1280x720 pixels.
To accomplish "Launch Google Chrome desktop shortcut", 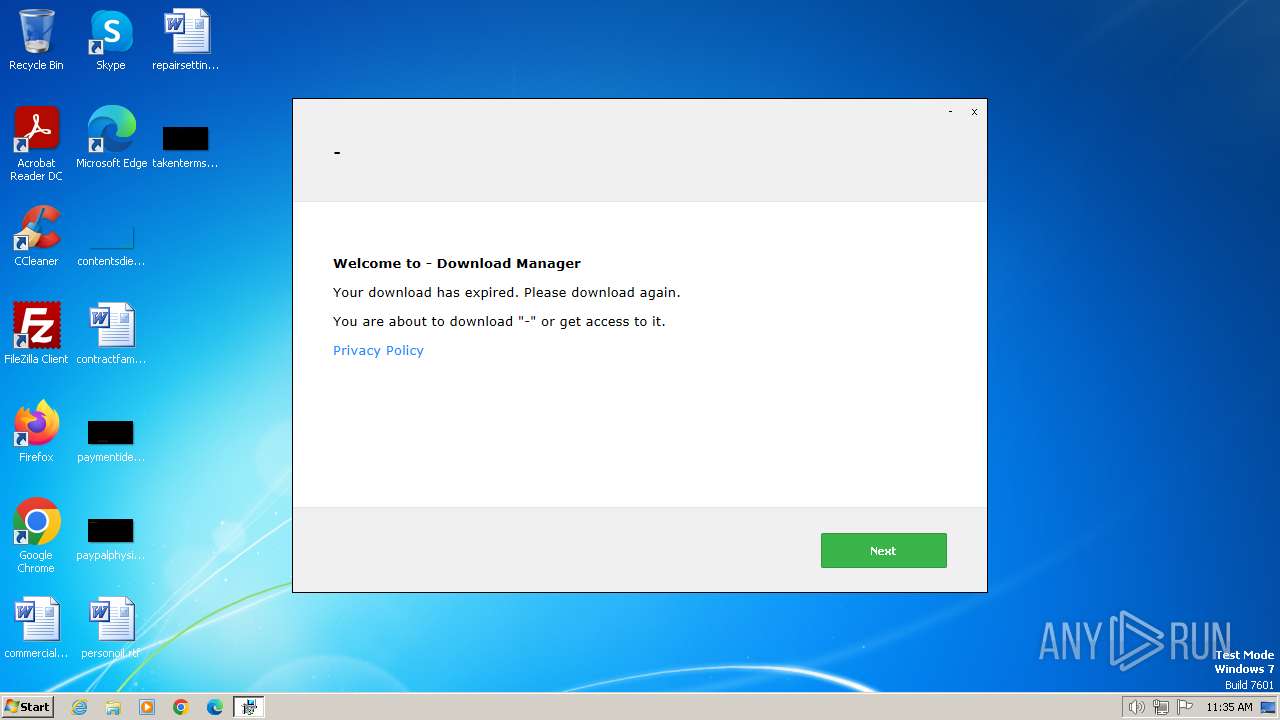I will click(x=36, y=536).
